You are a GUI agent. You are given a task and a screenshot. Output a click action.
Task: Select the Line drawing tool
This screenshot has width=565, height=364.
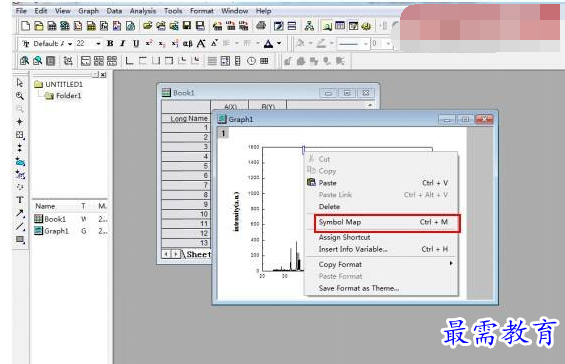click(20, 226)
